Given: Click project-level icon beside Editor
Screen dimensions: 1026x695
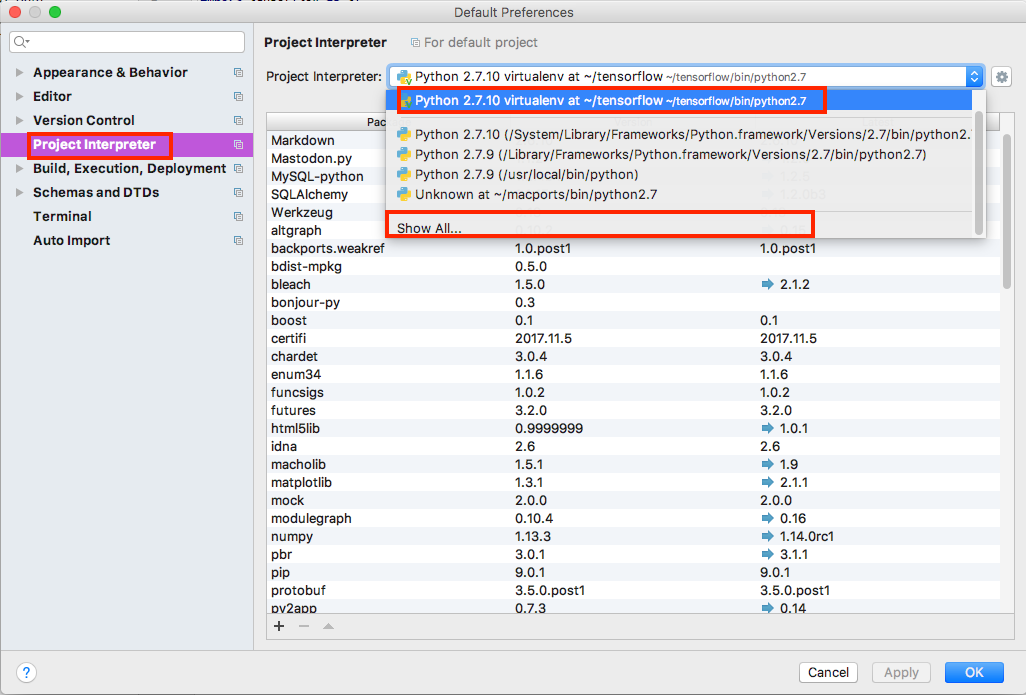Looking at the screenshot, I should [238, 97].
